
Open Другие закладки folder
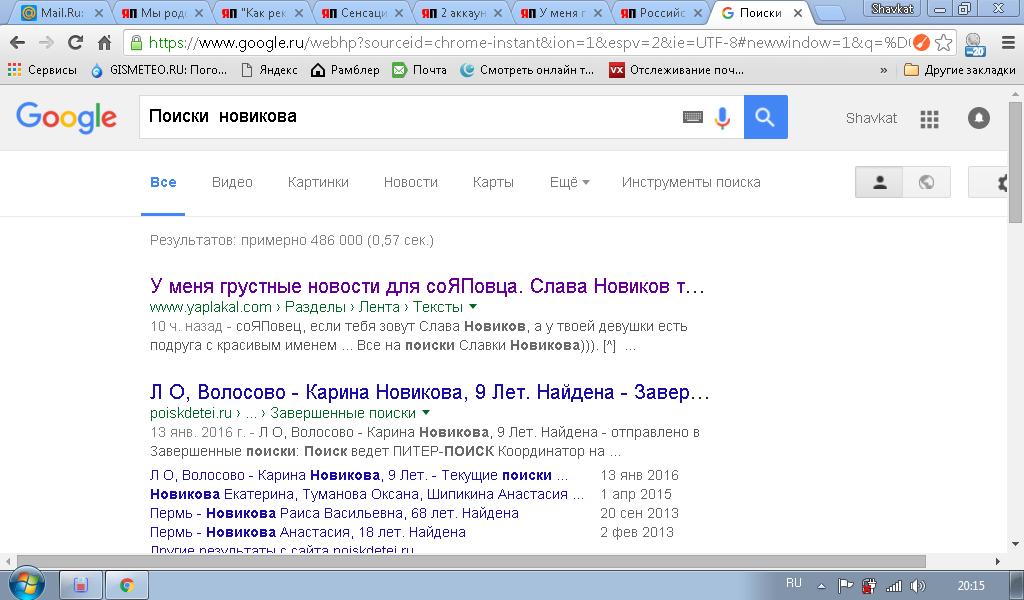pos(959,70)
